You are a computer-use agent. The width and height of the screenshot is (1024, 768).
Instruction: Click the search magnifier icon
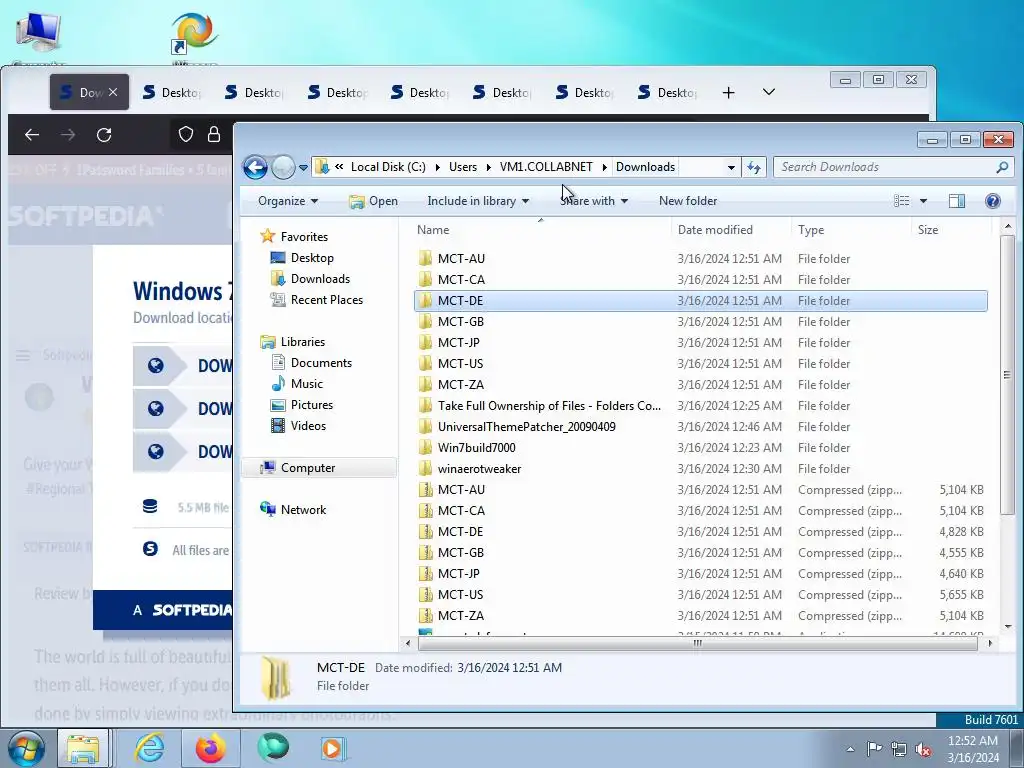pos(1002,167)
